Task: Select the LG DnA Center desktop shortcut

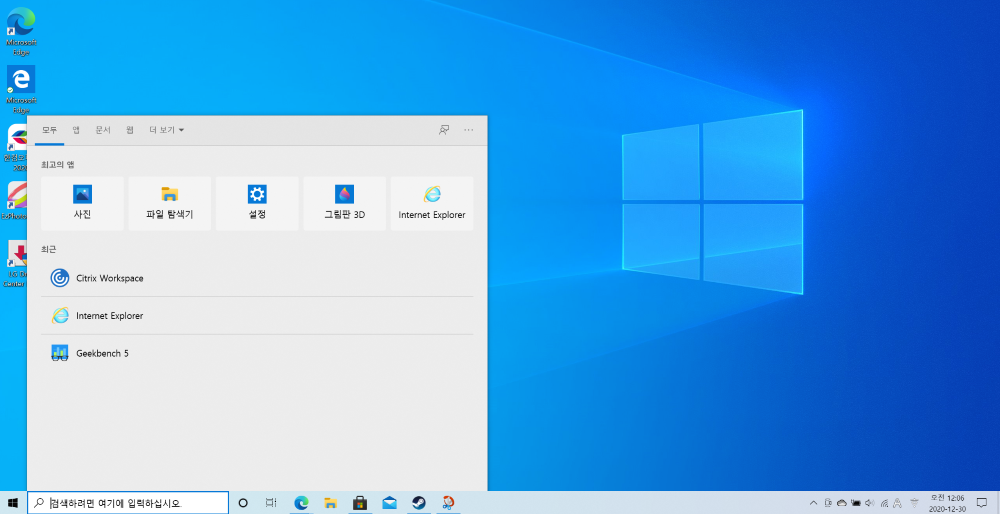Action: click(15, 264)
